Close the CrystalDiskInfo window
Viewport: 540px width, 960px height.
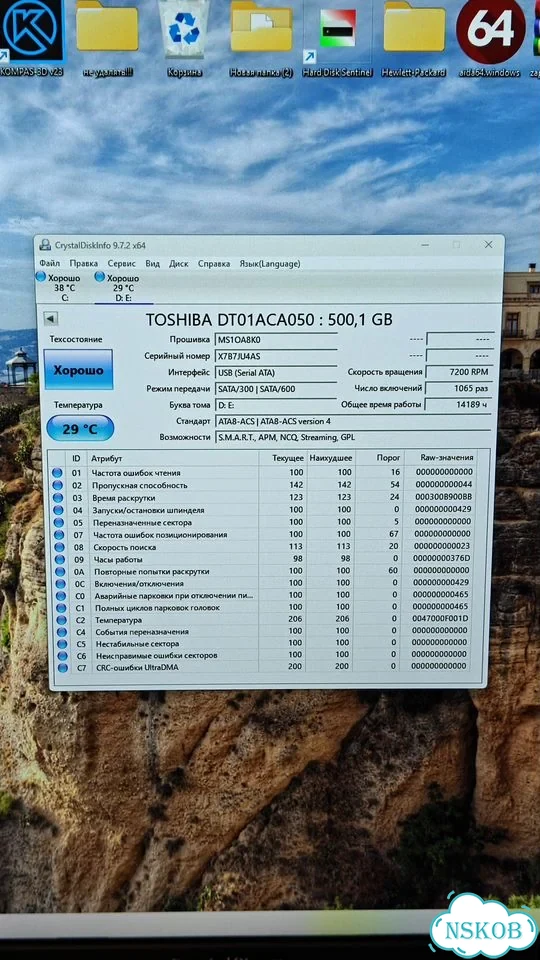pos(488,244)
